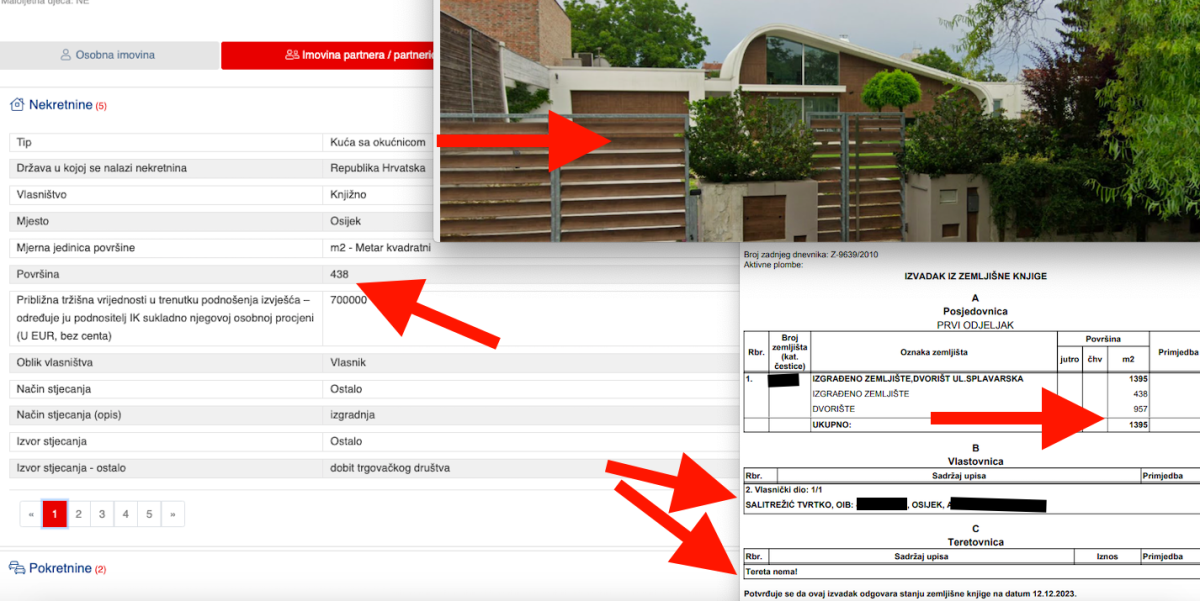Click the 'Republika Hrvatska' cell
1200x601 pixels.
click(x=378, y=168)
